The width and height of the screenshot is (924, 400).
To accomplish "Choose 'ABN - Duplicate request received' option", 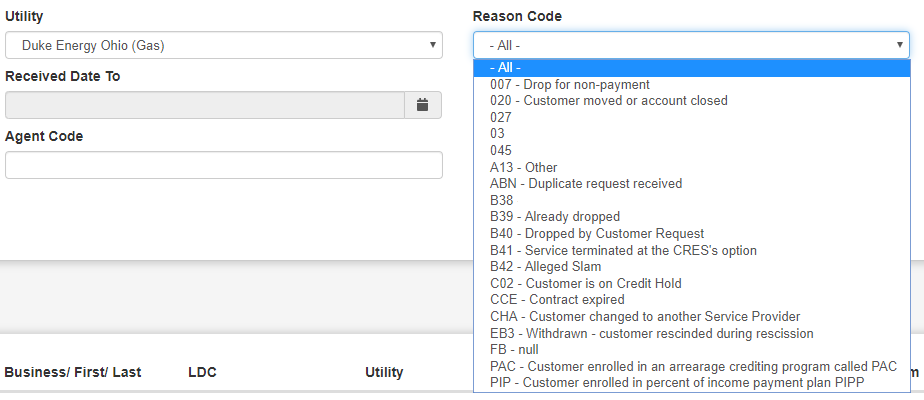I will tap(692, 184).
